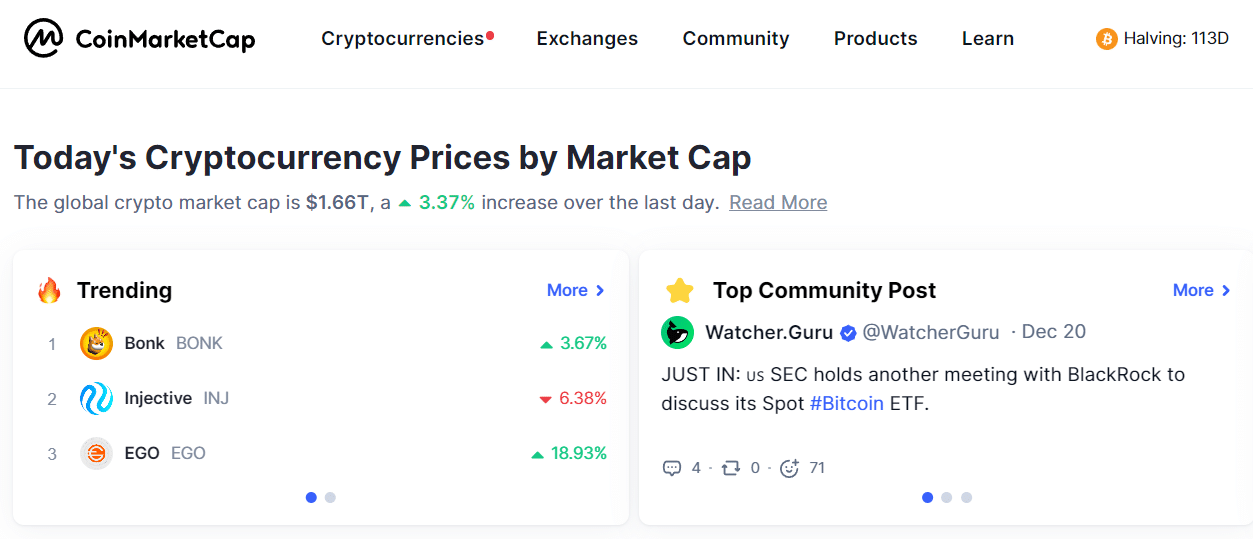
Task: Open the #Bitcoin hashtag link
Action: point(847,405)
